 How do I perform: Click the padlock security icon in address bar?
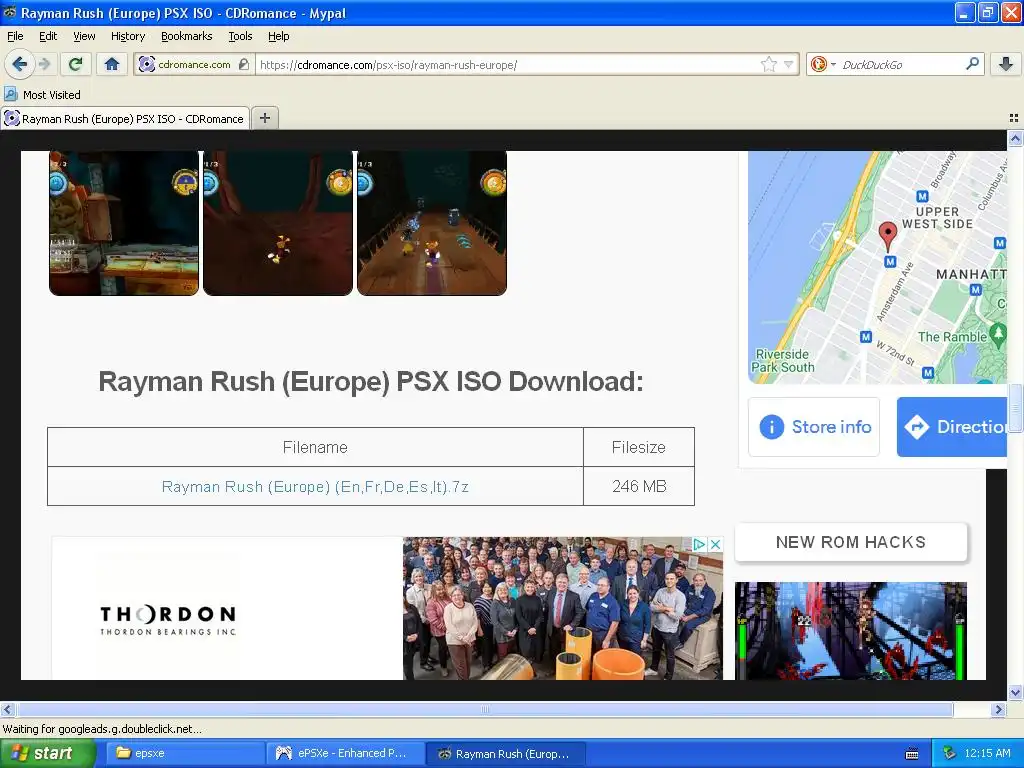[x=244, y=64]
